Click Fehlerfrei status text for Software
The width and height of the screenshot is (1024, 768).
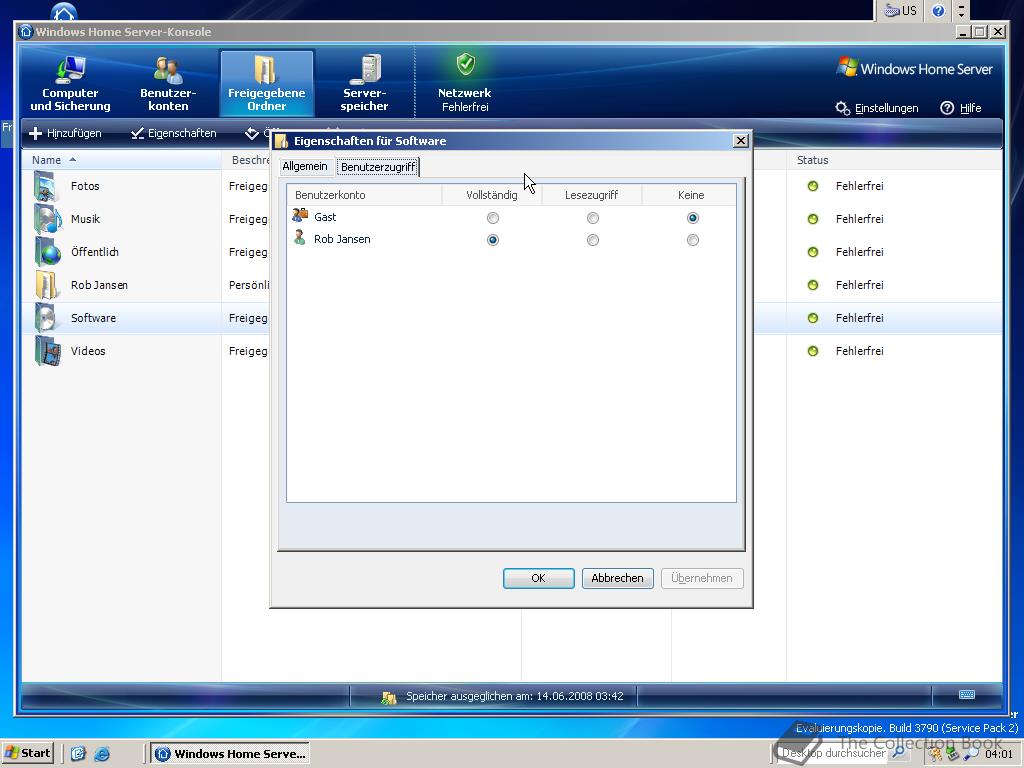(x=859, y=318)
